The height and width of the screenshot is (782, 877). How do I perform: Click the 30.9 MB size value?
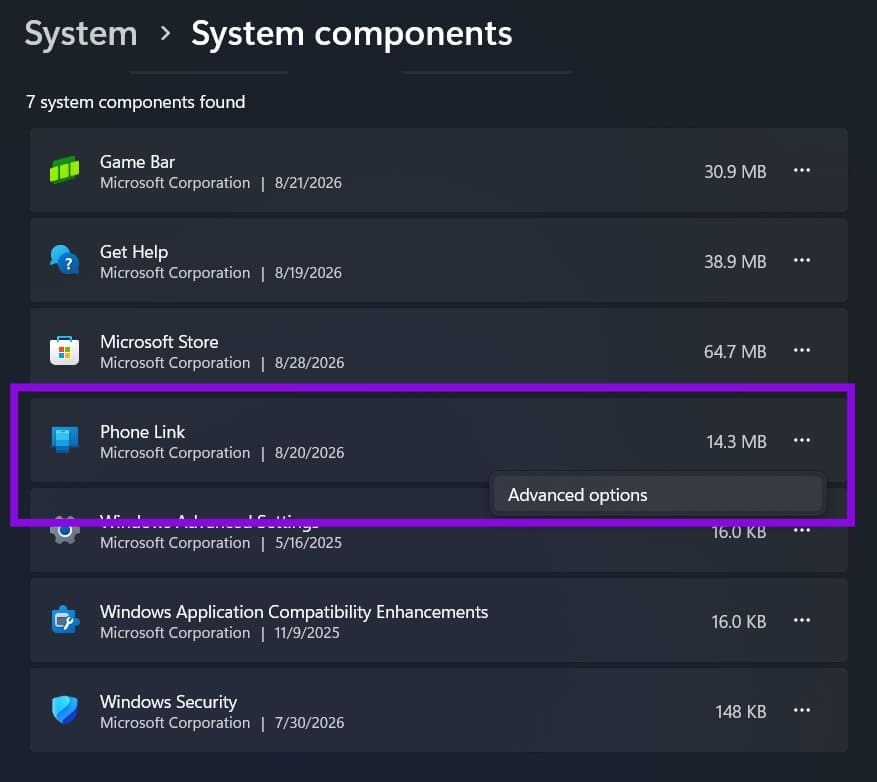[735, 172]
